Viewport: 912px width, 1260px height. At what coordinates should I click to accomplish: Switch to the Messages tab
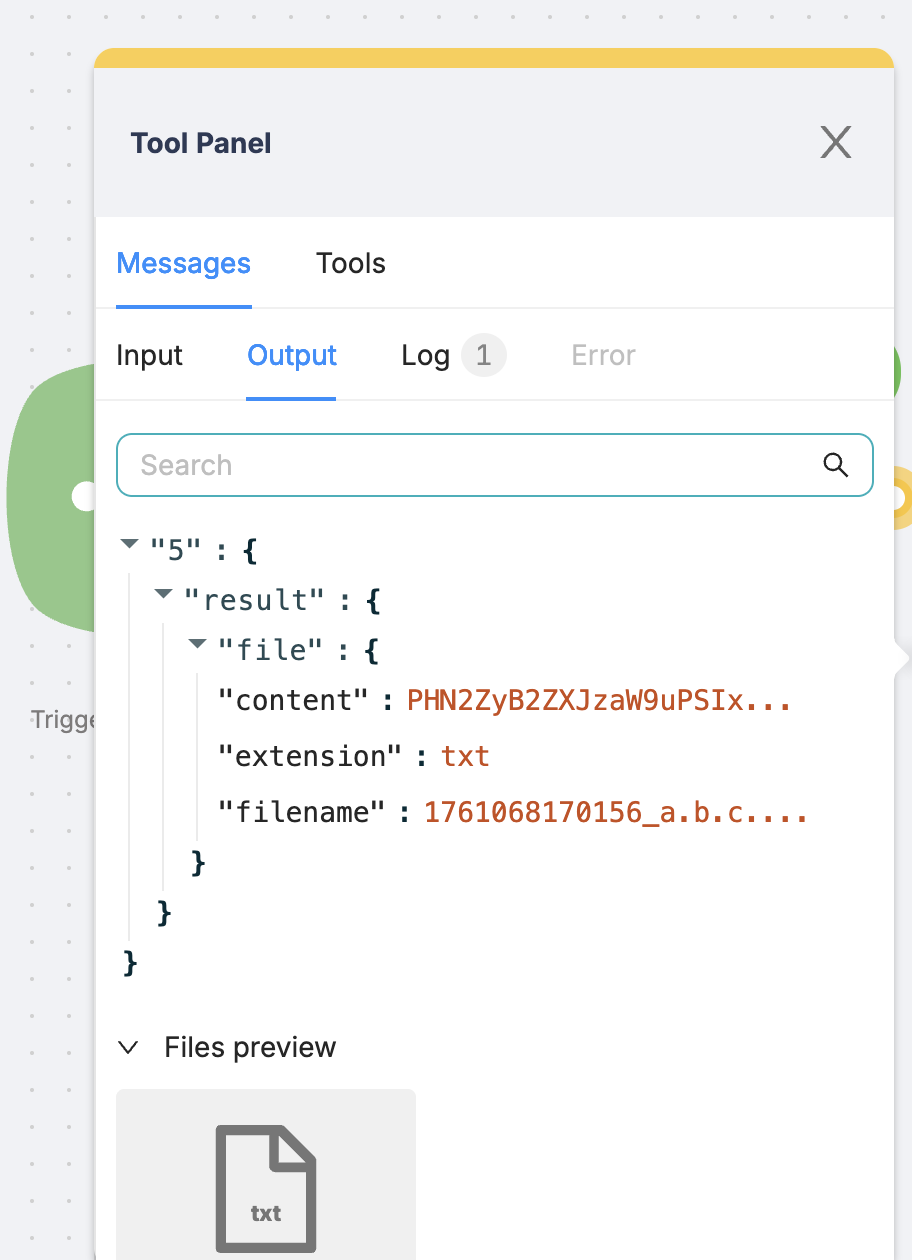point(184,263)
